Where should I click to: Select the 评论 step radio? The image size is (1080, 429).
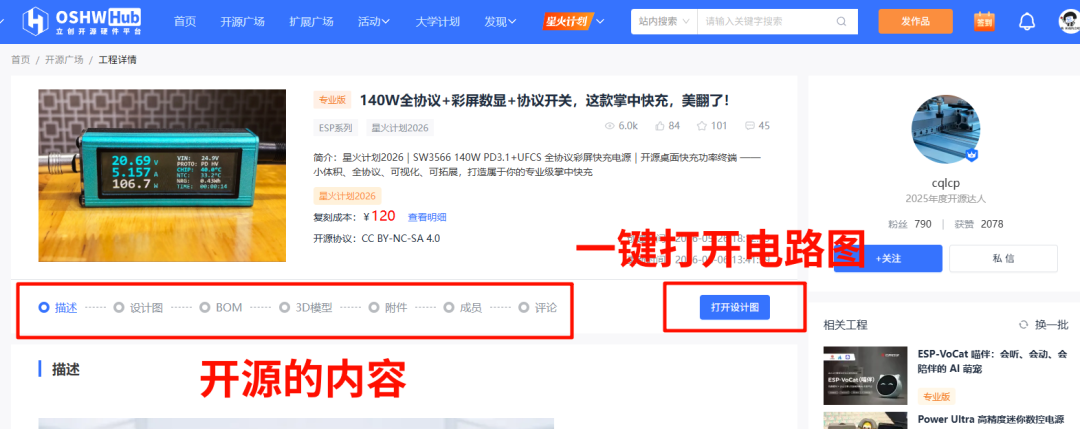tap(523, 307)
